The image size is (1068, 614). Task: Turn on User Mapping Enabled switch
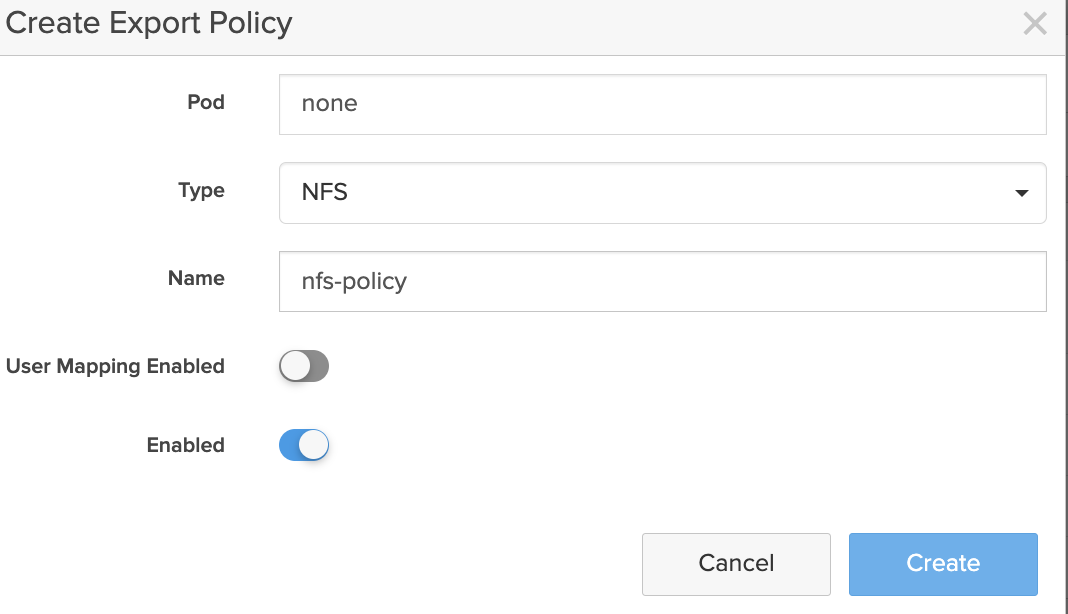pos(304,367)
